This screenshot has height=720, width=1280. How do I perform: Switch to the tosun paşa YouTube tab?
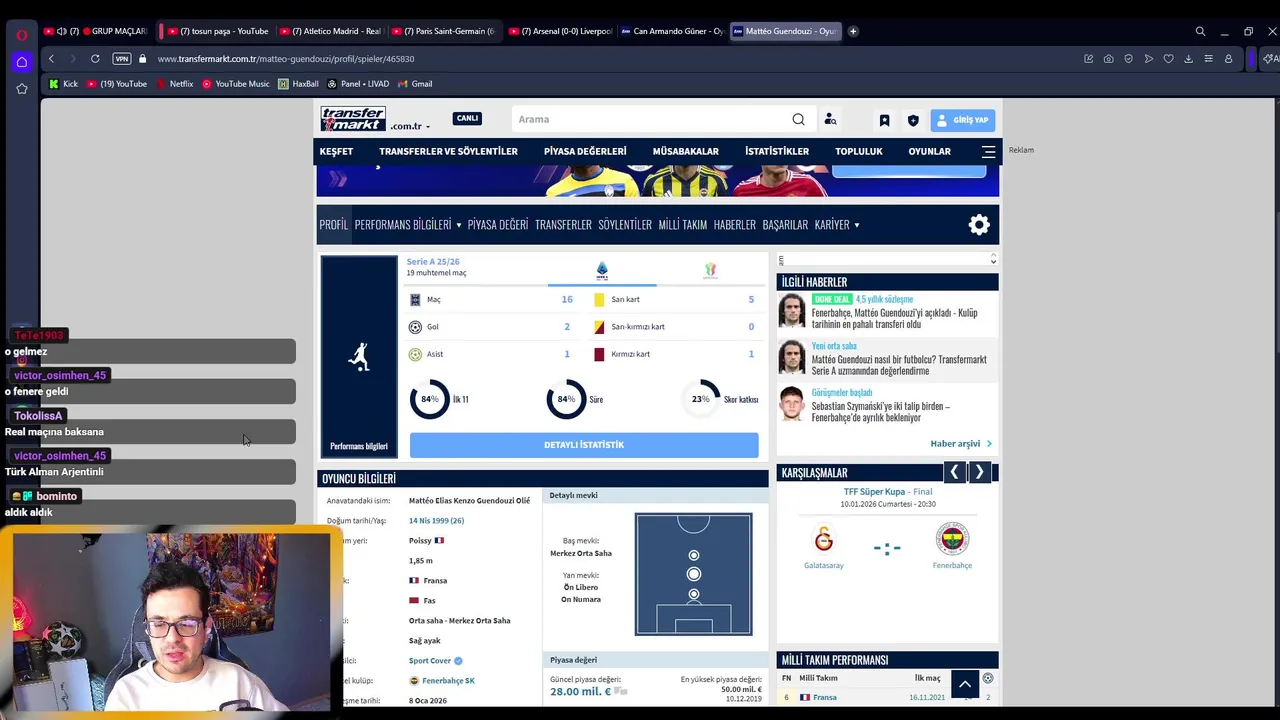click(x=216, y=31)
